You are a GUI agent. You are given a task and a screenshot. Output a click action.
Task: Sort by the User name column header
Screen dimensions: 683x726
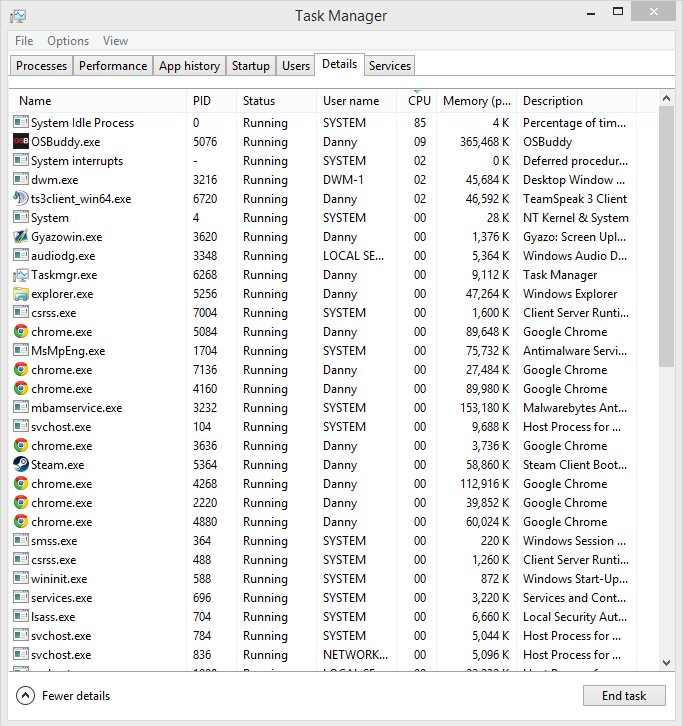pyautogui.click(x=357, y=101)
